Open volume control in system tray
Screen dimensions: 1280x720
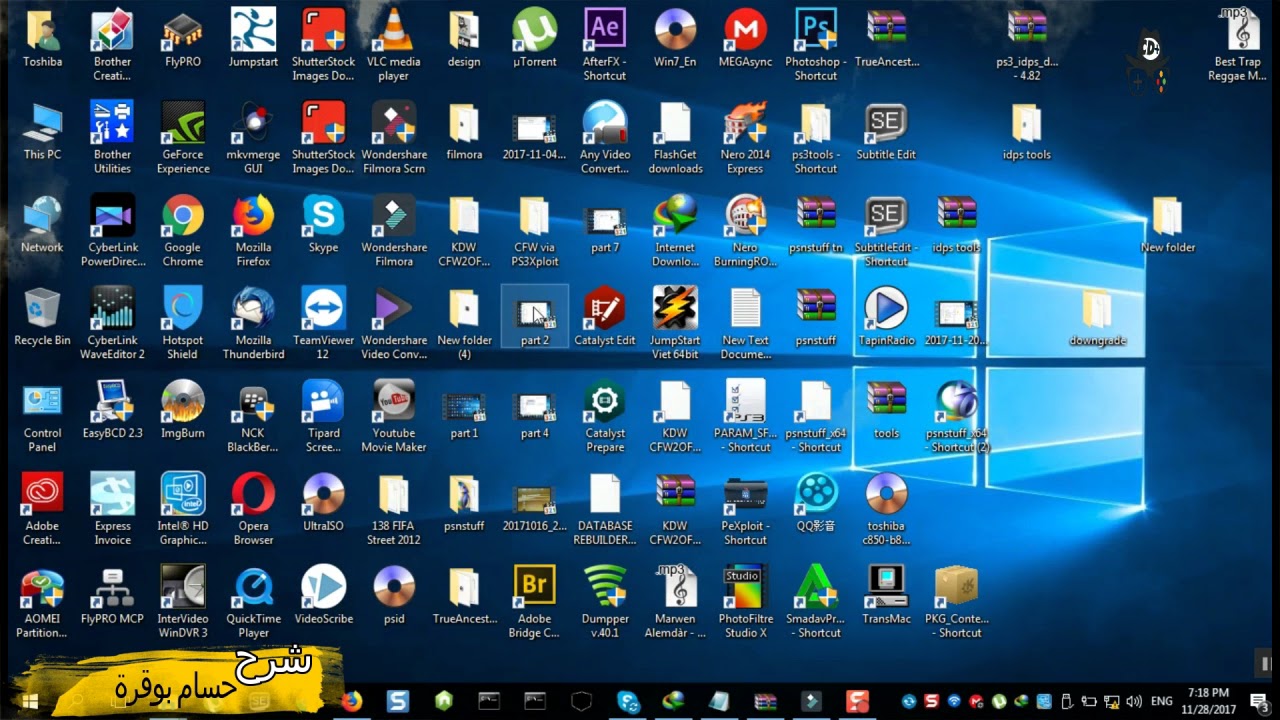click(1133, 701)
